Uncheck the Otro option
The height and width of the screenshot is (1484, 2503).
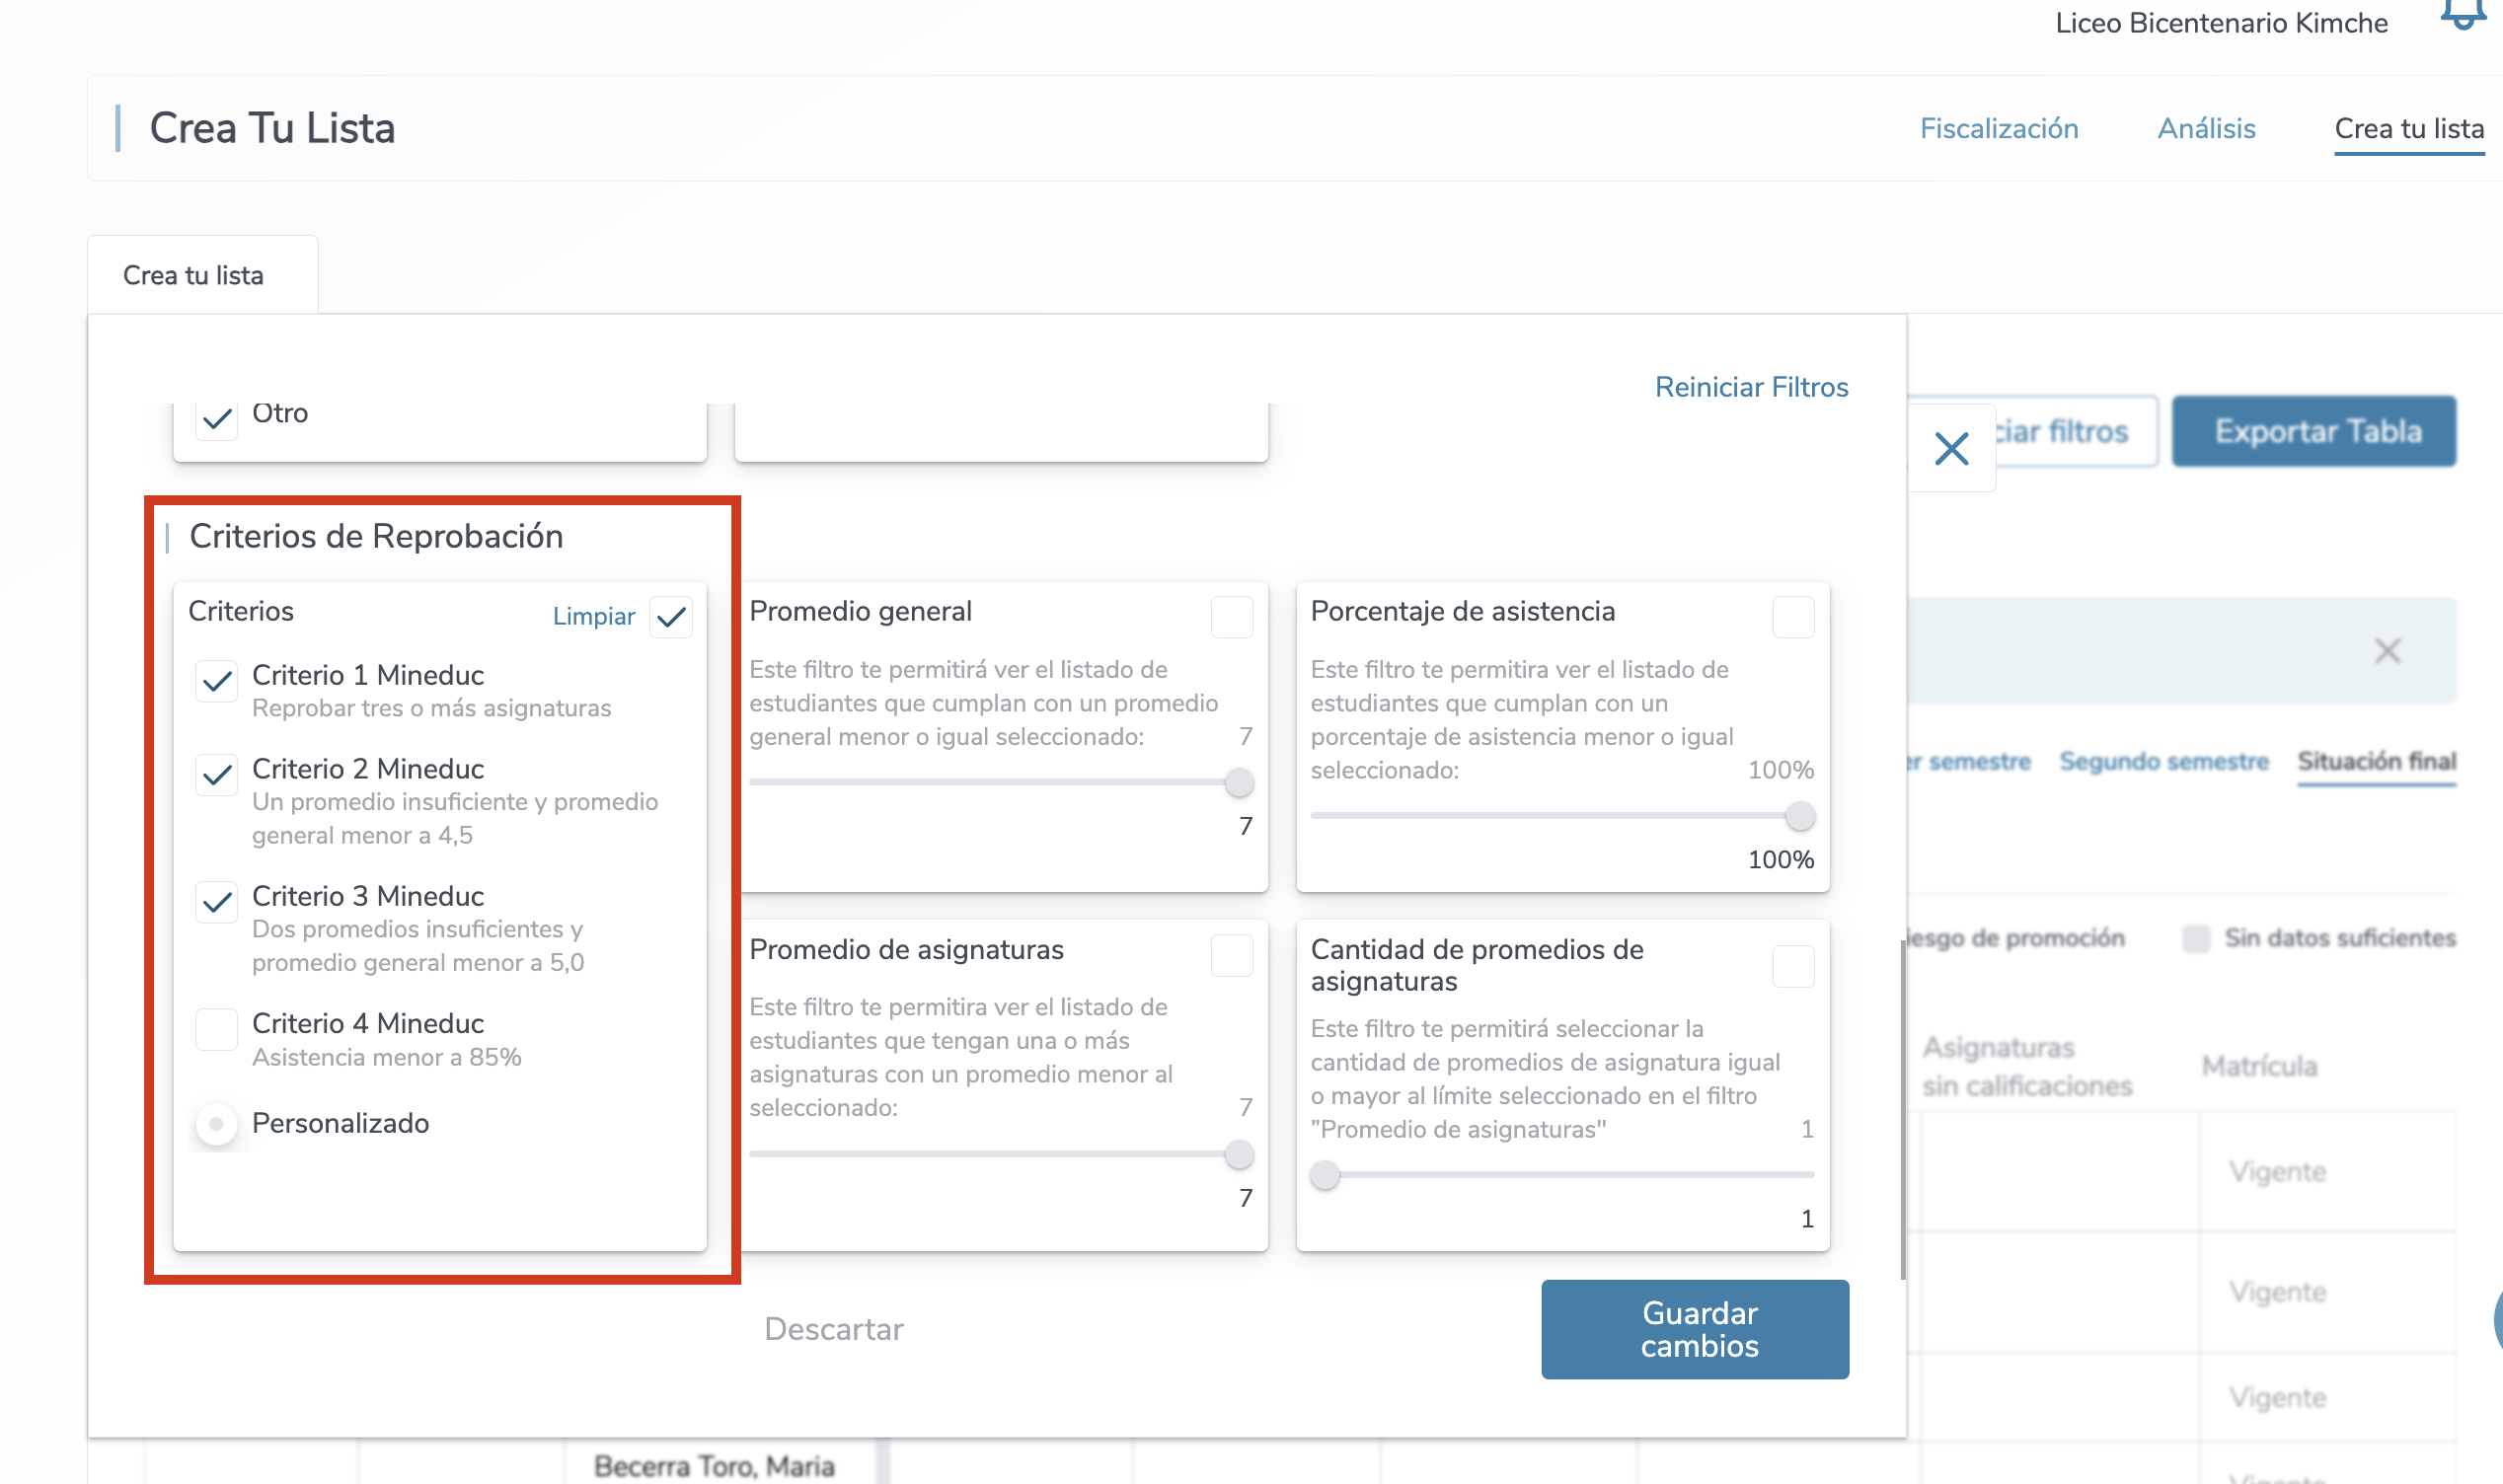click(x=216, y=418)
